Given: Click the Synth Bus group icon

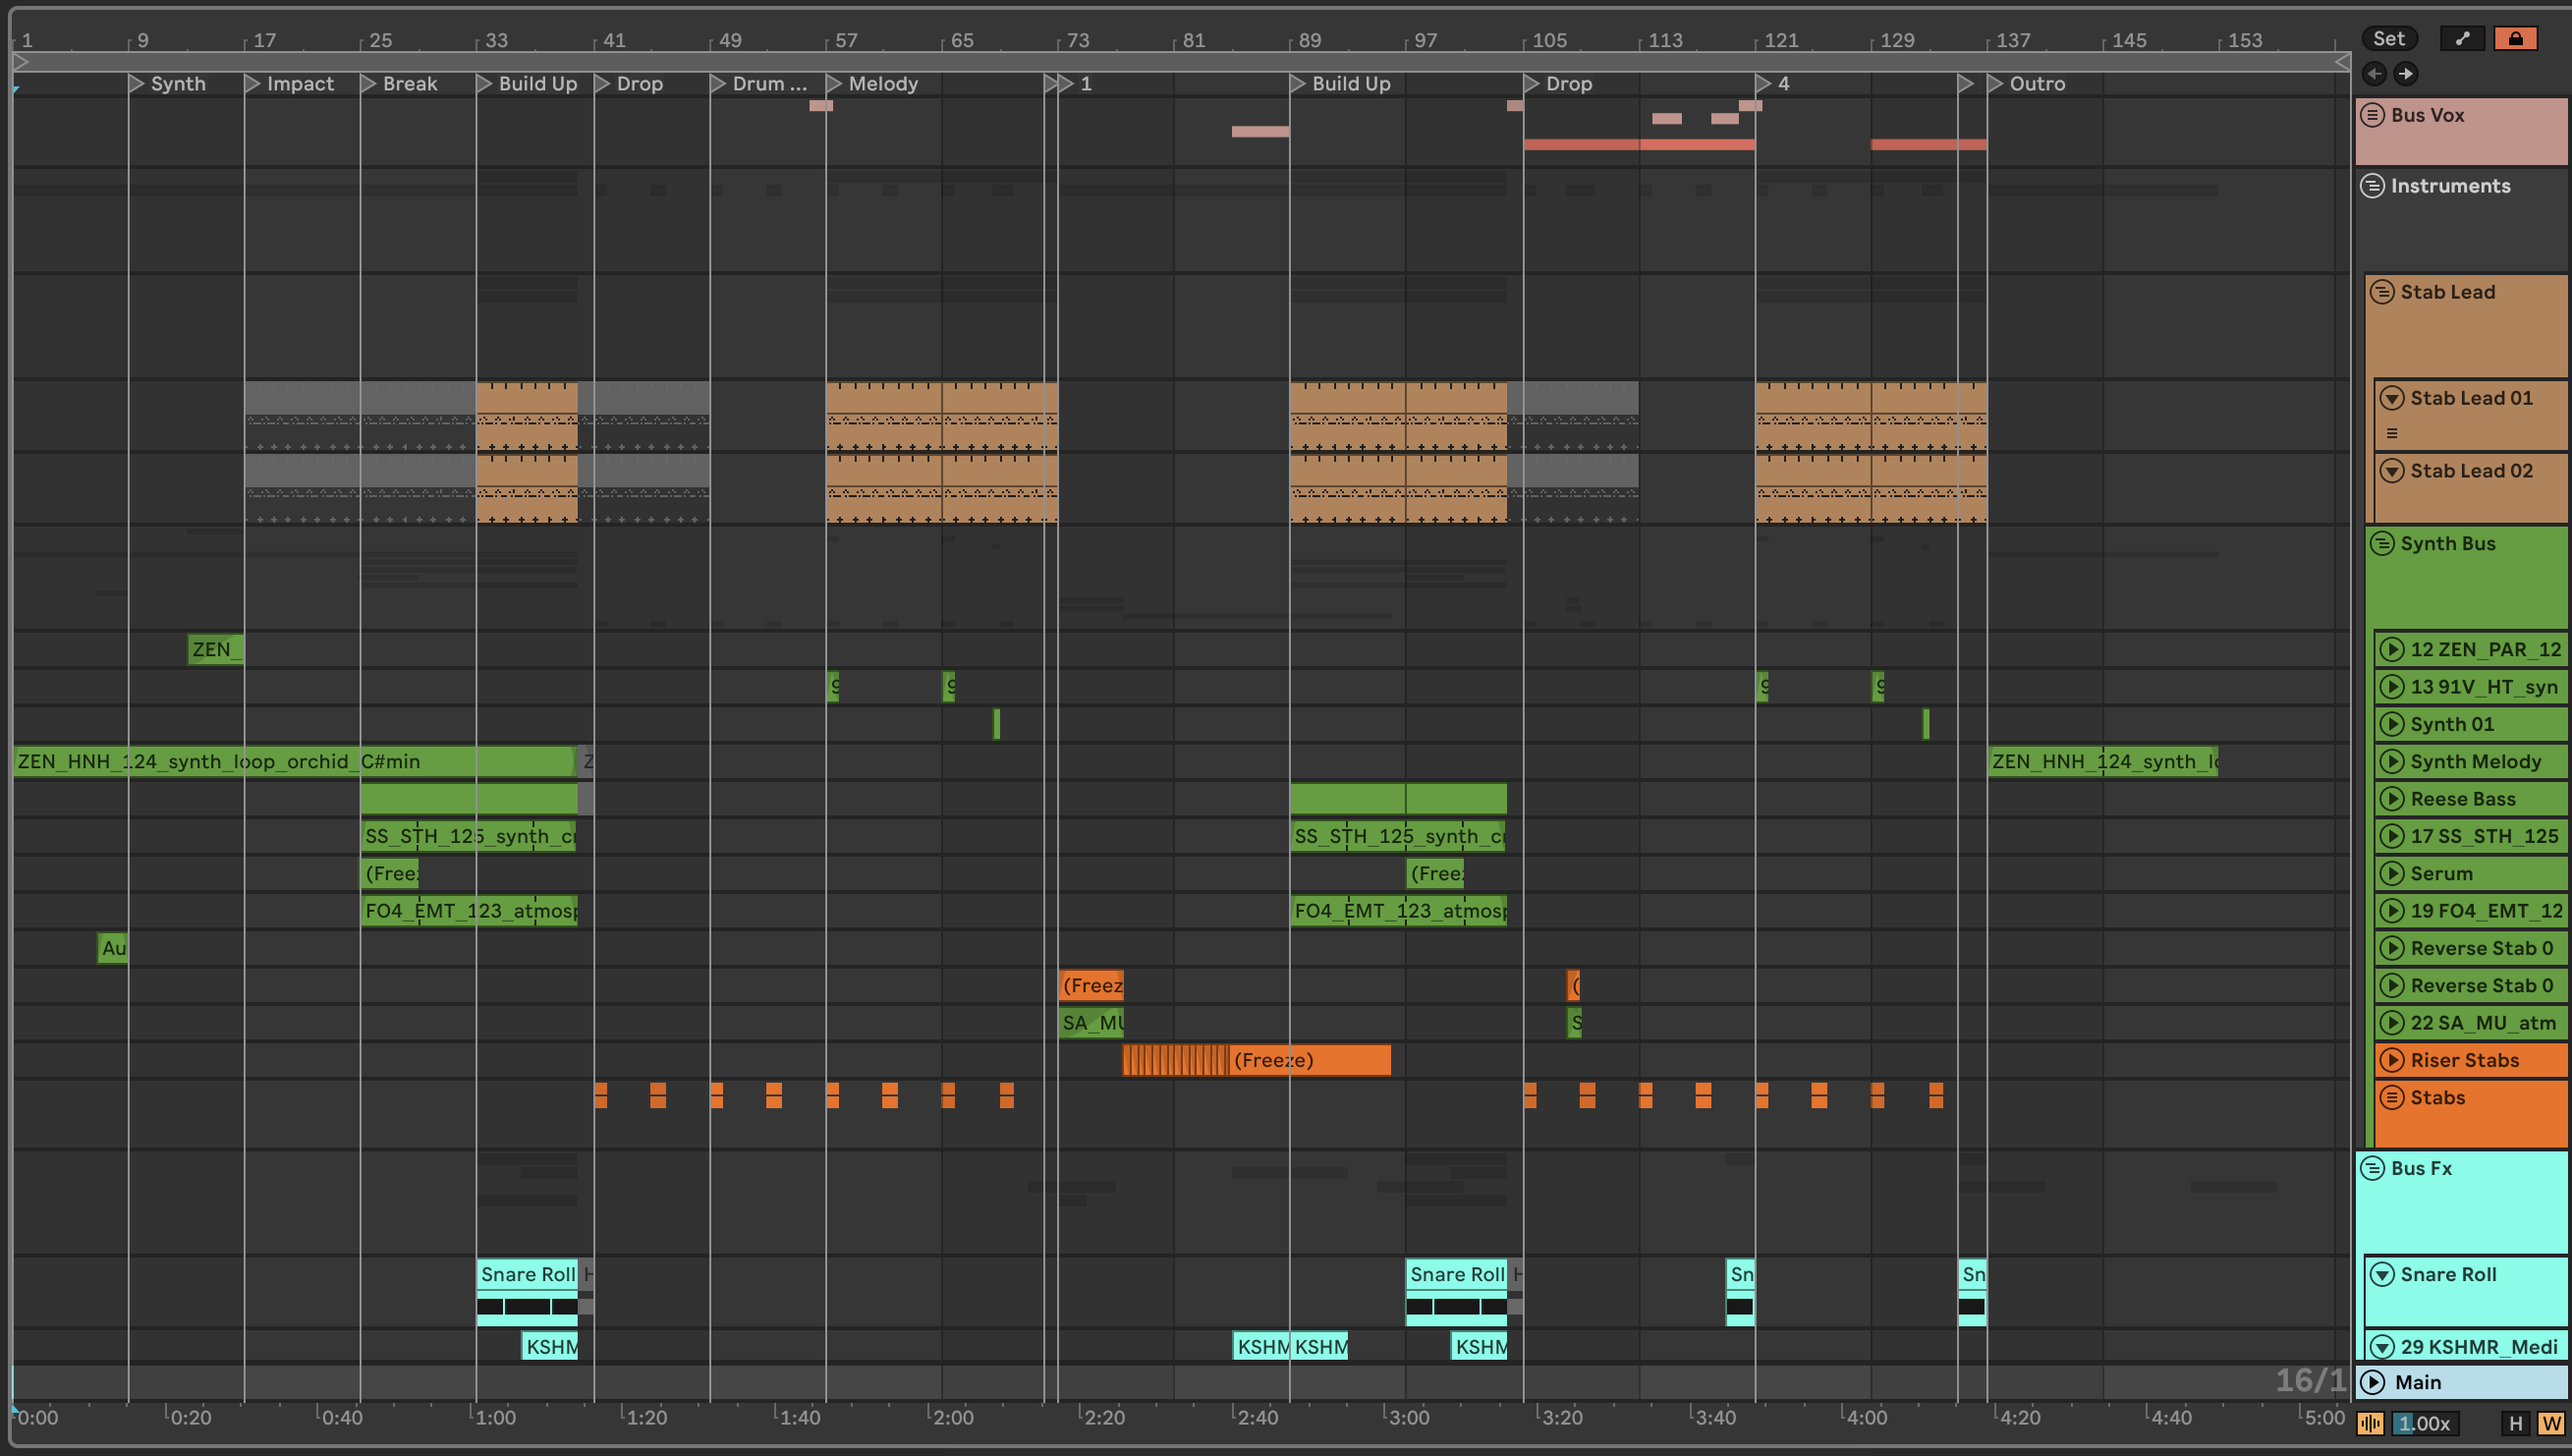Looking at the screenshot, I should point(2382,544).
